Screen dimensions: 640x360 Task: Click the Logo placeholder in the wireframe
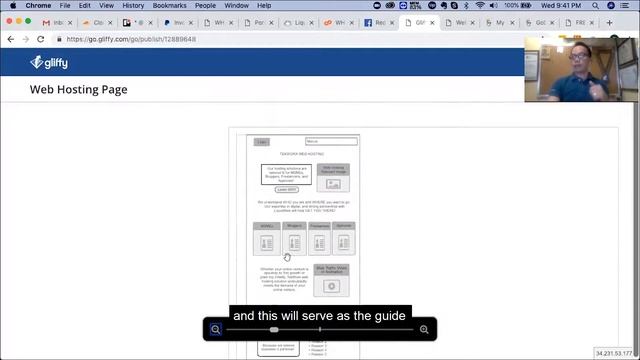click(262, 142)
